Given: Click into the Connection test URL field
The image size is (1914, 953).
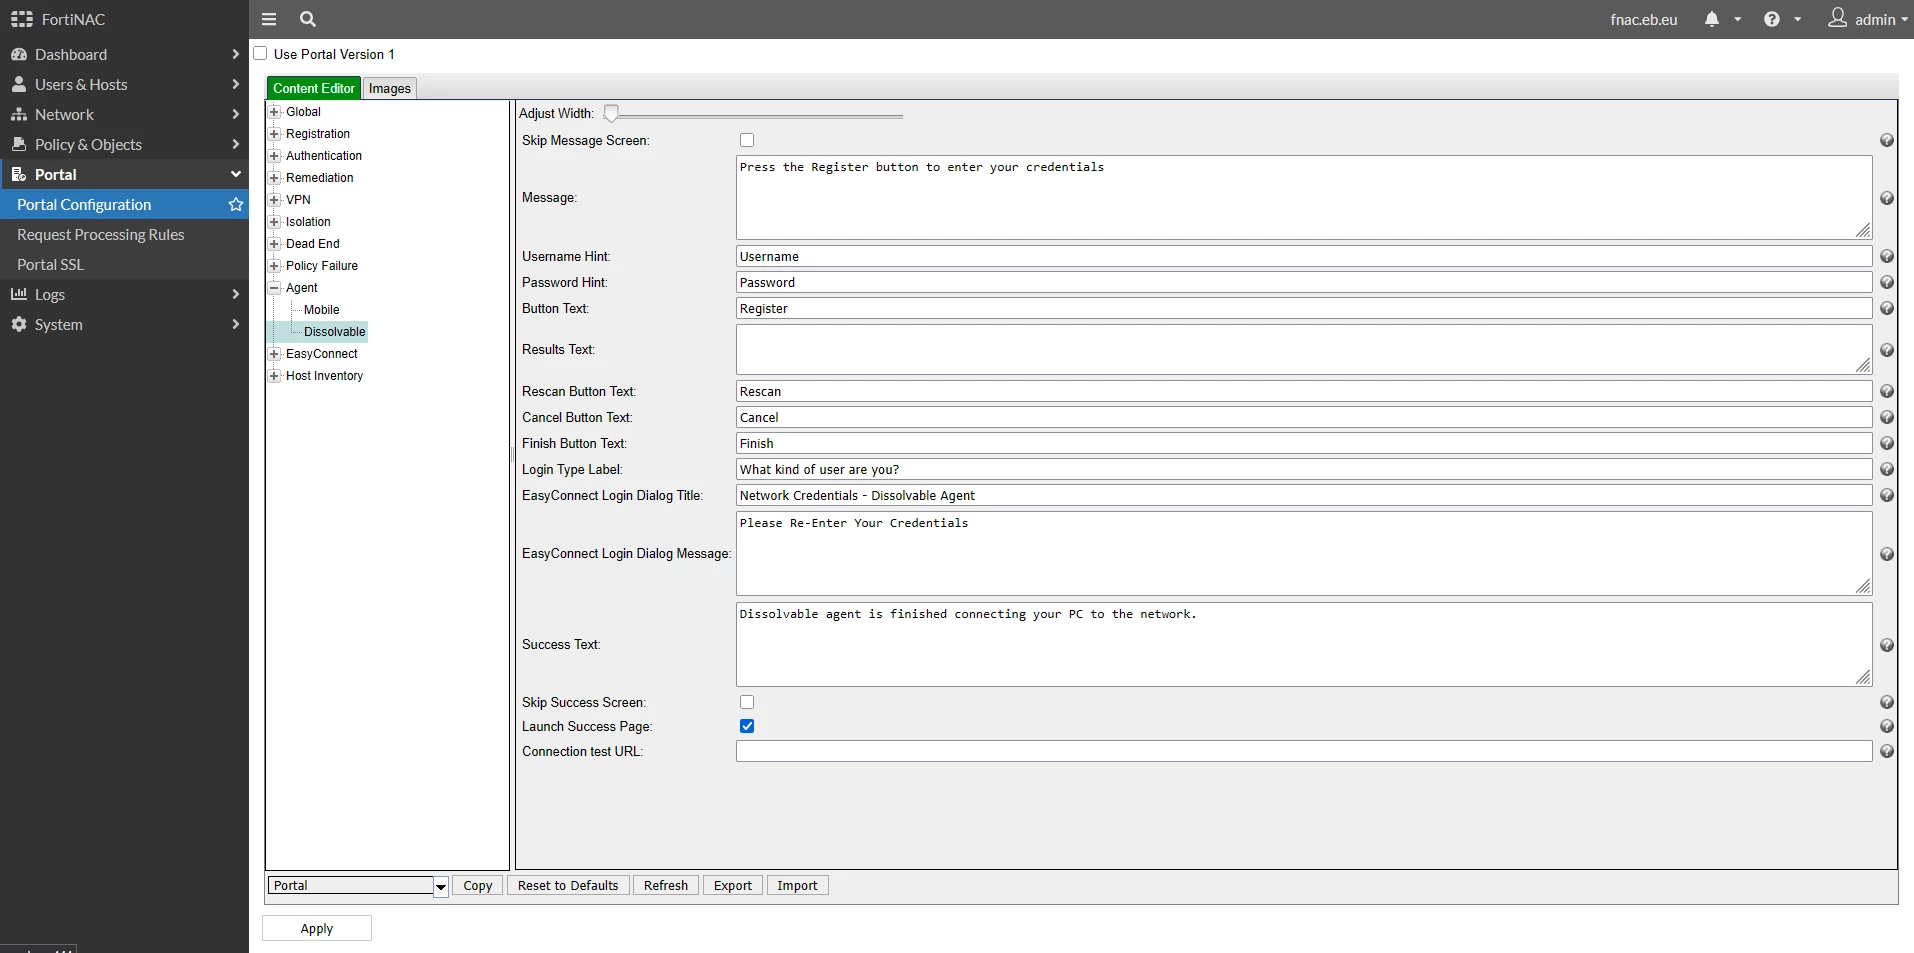Looking at the screenshot, I should [1304, 751].
